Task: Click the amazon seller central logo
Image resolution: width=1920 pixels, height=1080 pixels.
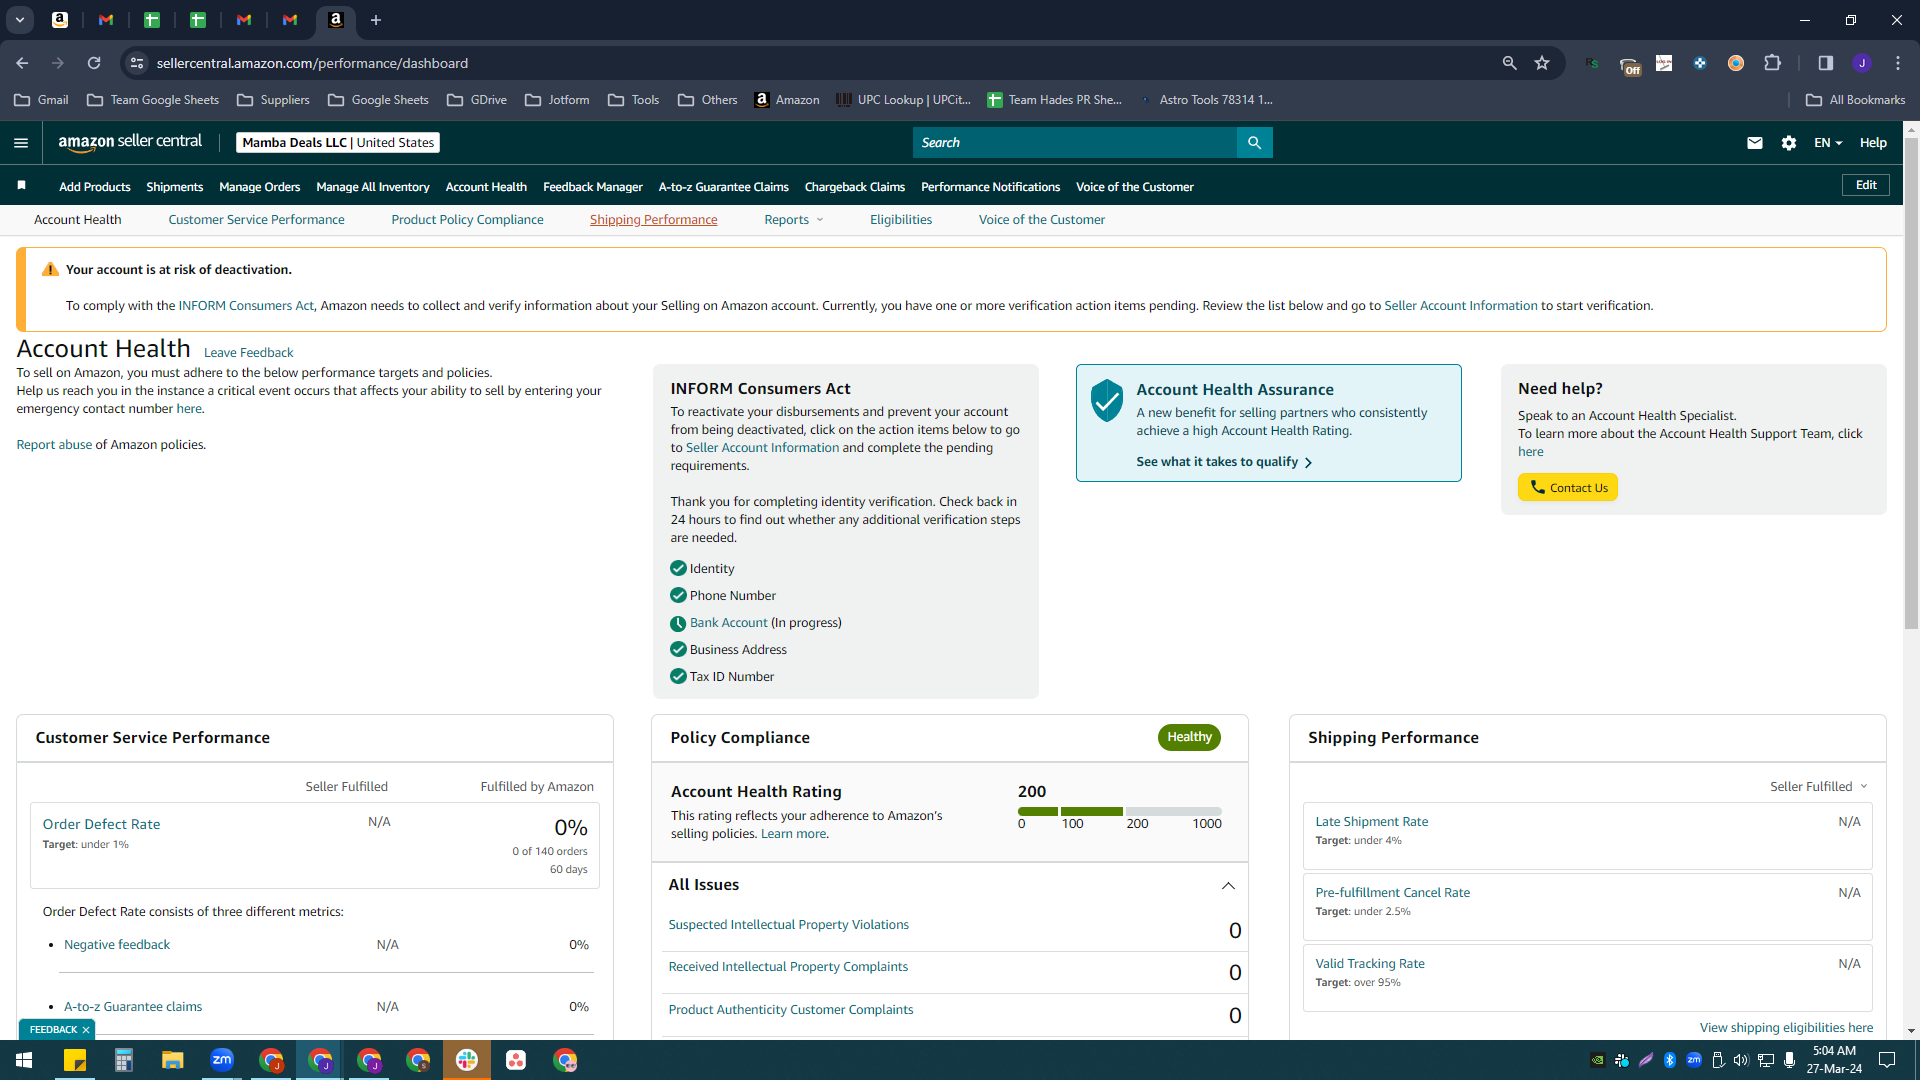Action: tap(129, 142)
